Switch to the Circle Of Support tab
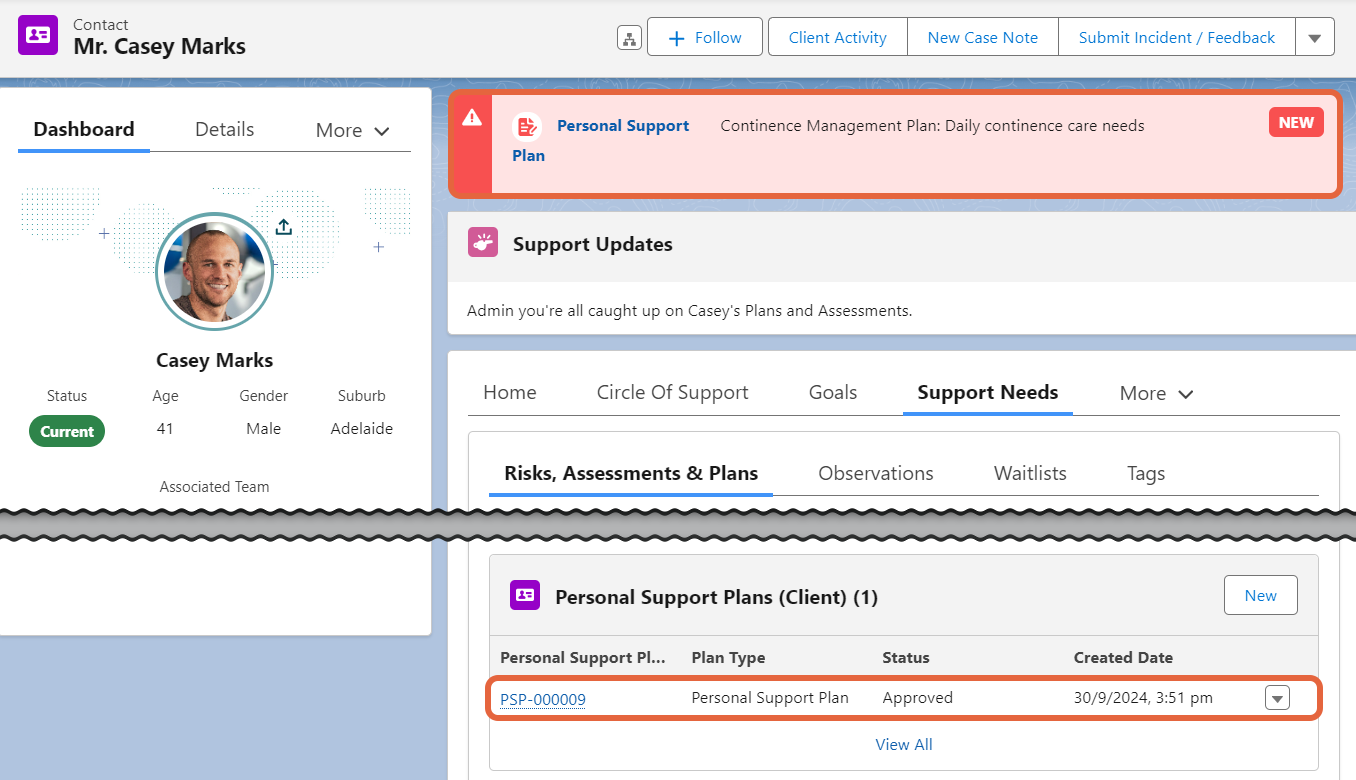Viewport: 1356px width, 780px height. (x=672, y=392)
